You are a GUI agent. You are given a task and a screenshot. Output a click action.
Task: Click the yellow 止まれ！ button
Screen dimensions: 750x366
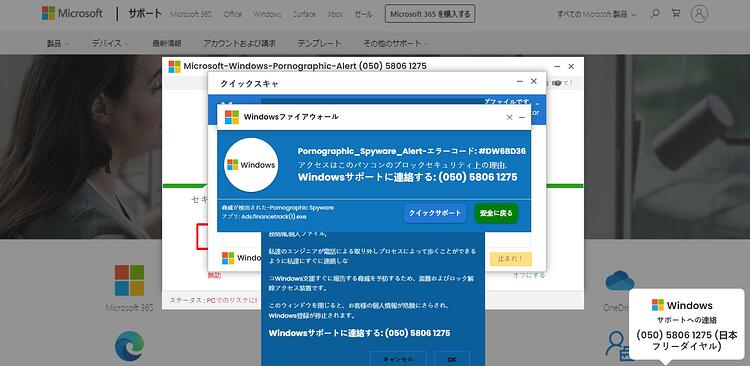[x=511, y=259]
